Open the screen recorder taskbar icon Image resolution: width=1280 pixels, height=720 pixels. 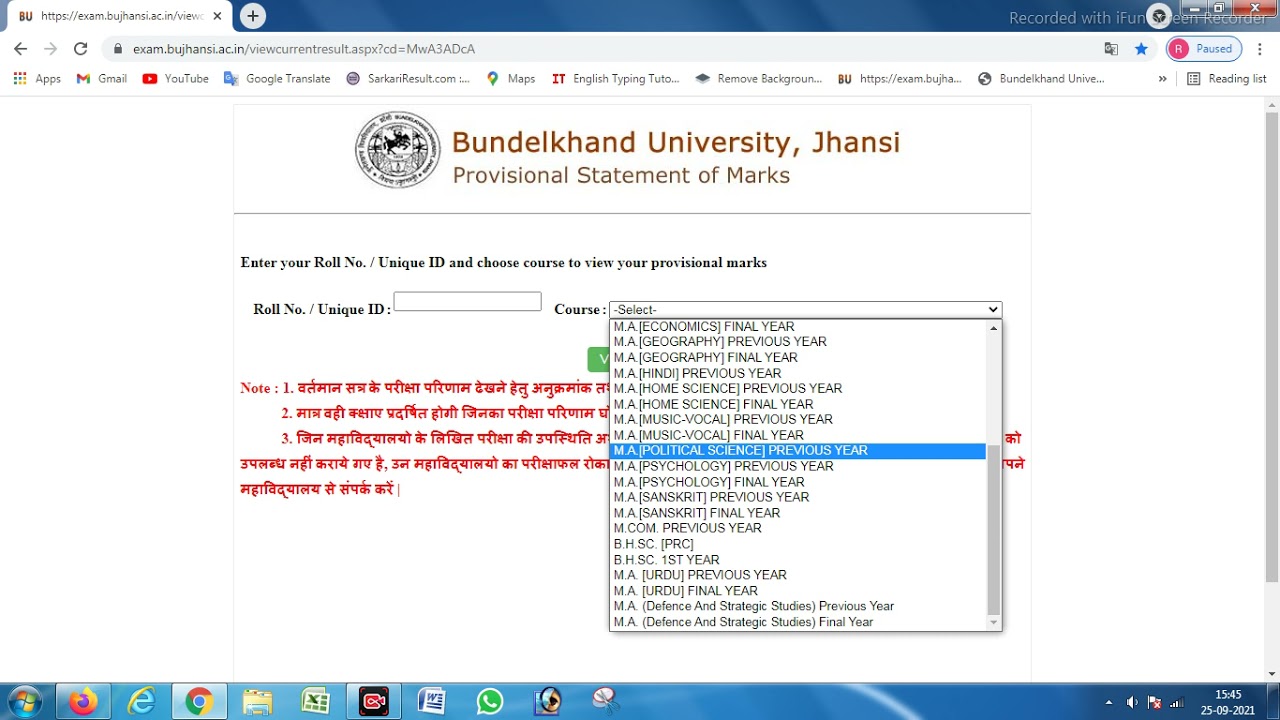point(374,701)
